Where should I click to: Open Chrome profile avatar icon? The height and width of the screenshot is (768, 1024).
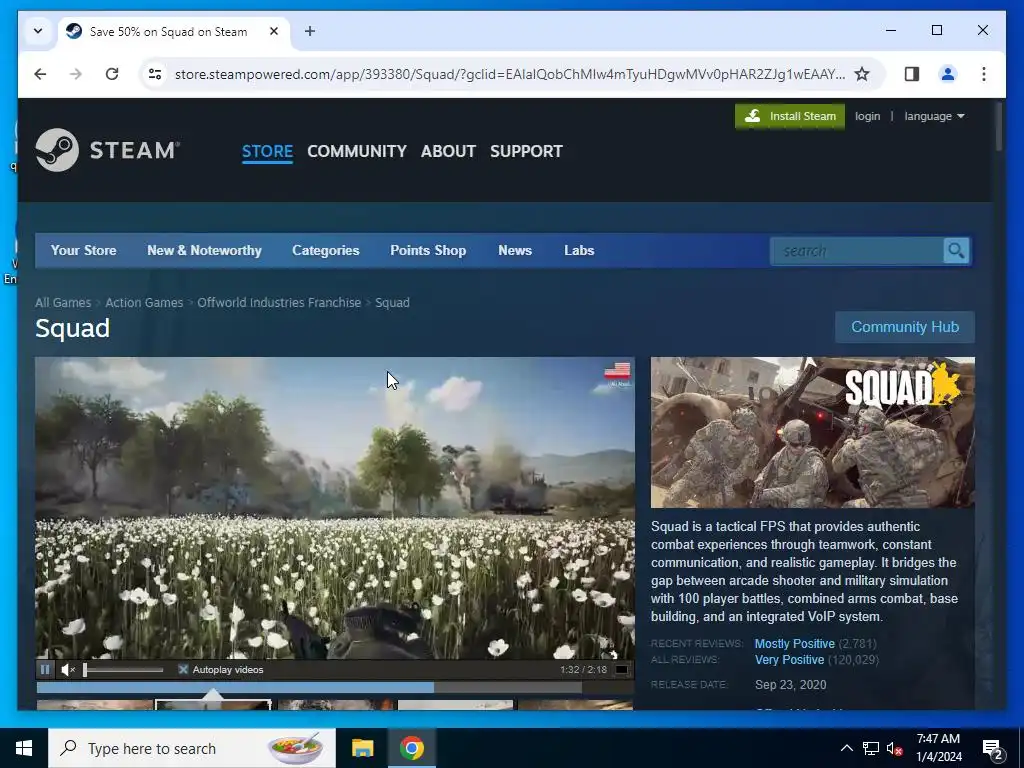tap(948, 74)
